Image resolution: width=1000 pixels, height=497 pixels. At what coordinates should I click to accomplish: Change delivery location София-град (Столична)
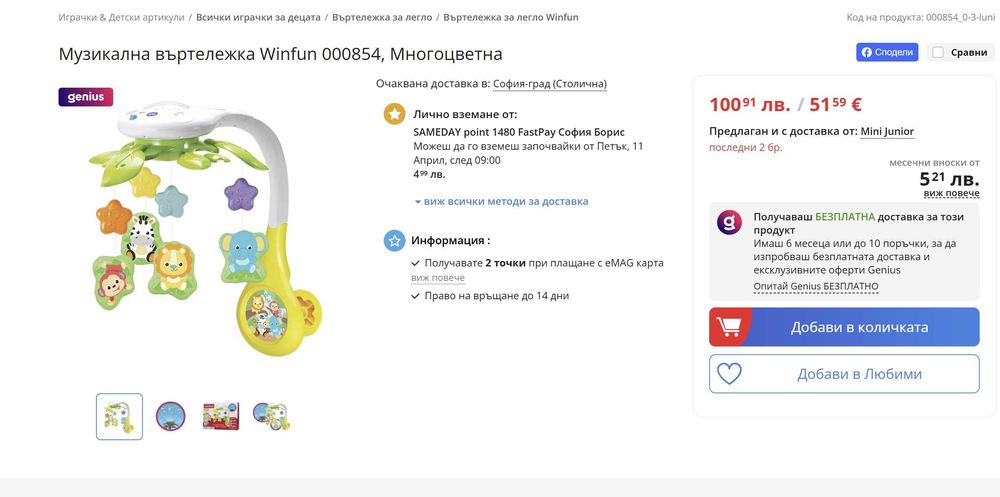click(549, 84)
